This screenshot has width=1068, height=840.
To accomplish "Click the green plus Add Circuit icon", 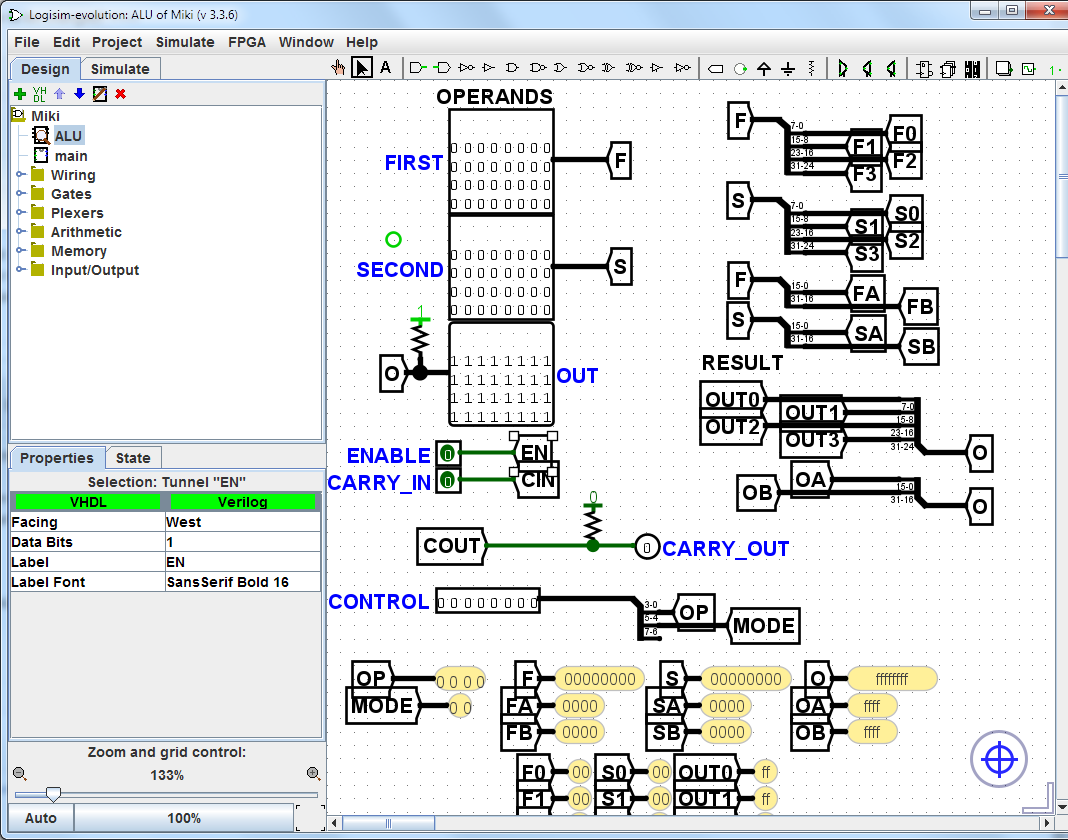I will tap(20, 94).
